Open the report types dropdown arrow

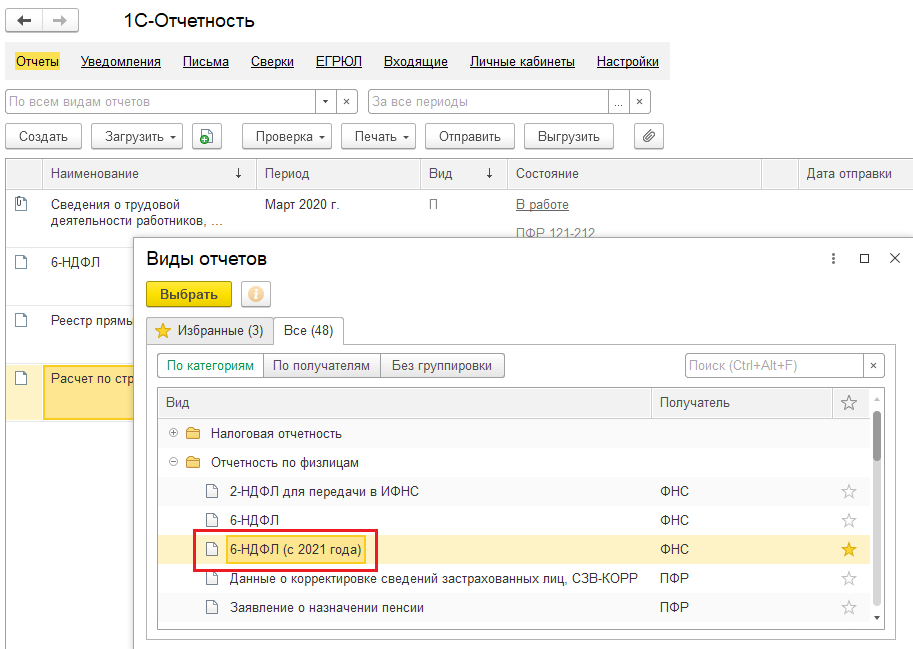point(325,101)
